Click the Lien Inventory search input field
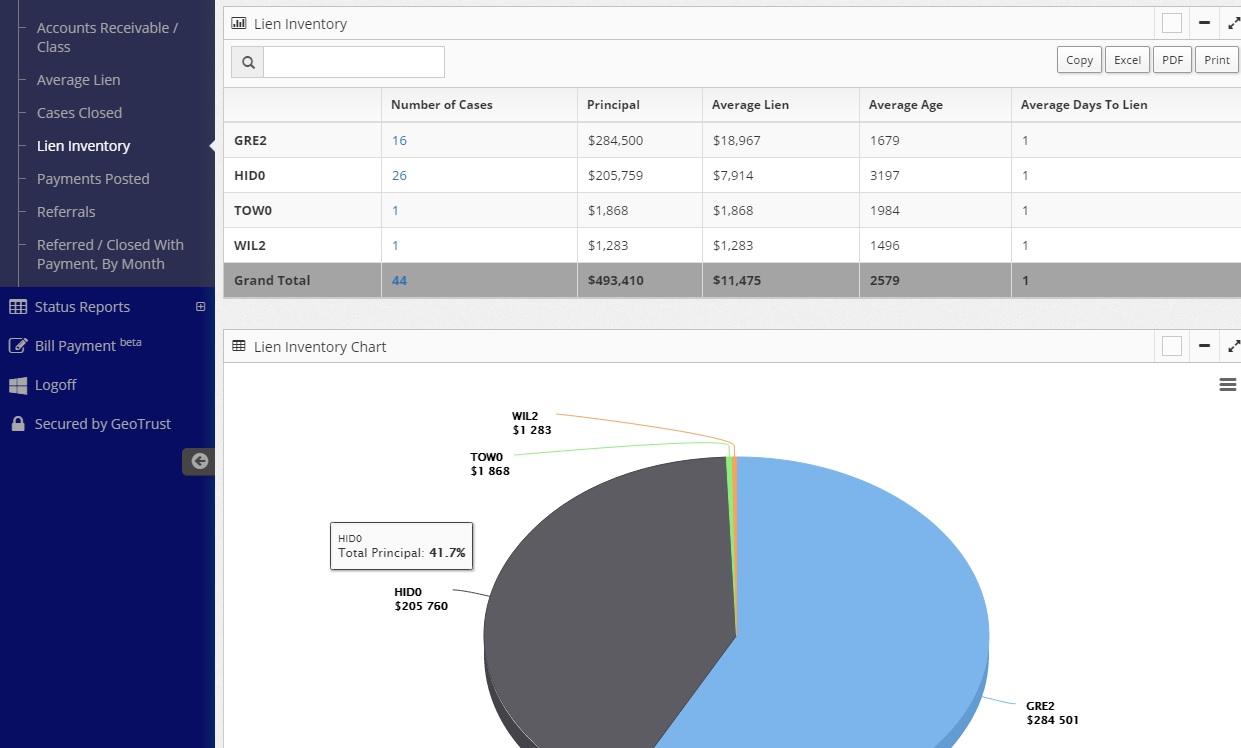The width and height of the screenshot is (1241, 748). pos(354,62)
